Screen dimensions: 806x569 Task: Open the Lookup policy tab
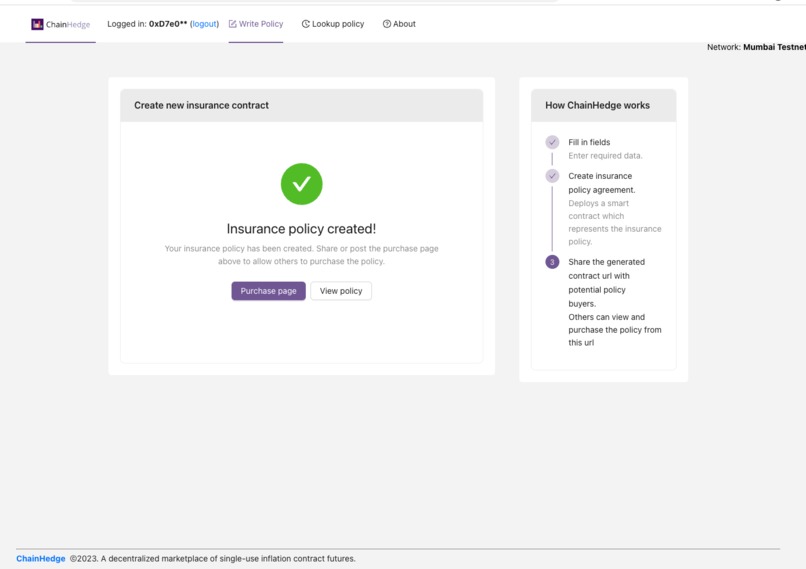333,24
